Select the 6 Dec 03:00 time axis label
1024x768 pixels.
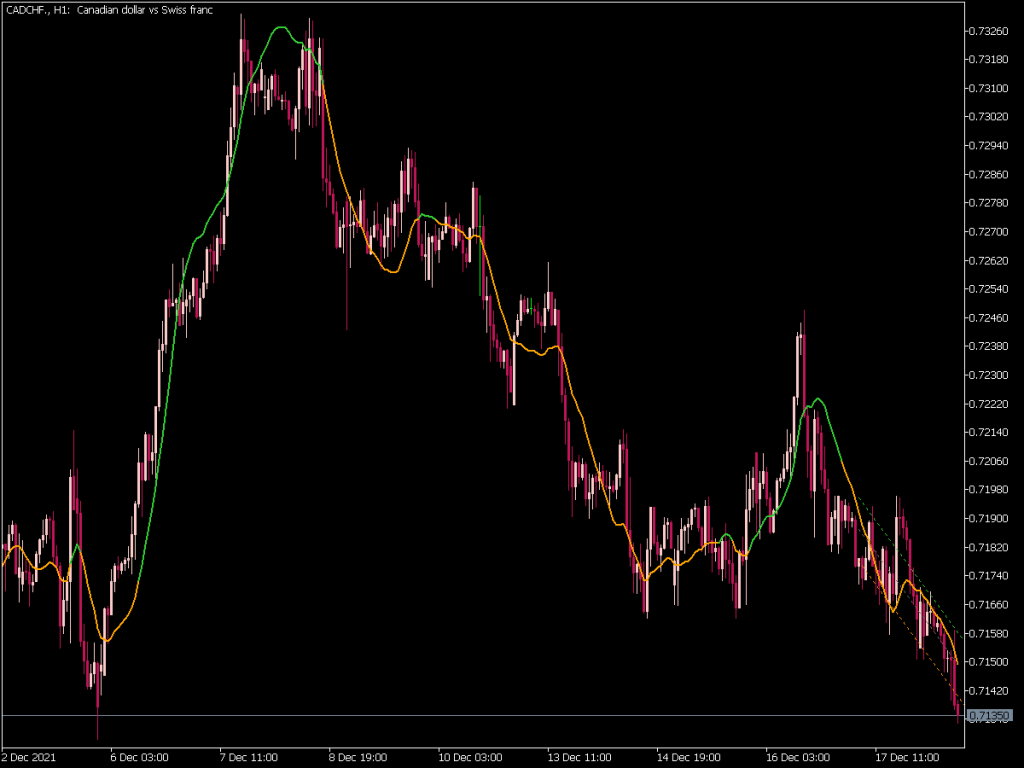click(x=140, y=757)
